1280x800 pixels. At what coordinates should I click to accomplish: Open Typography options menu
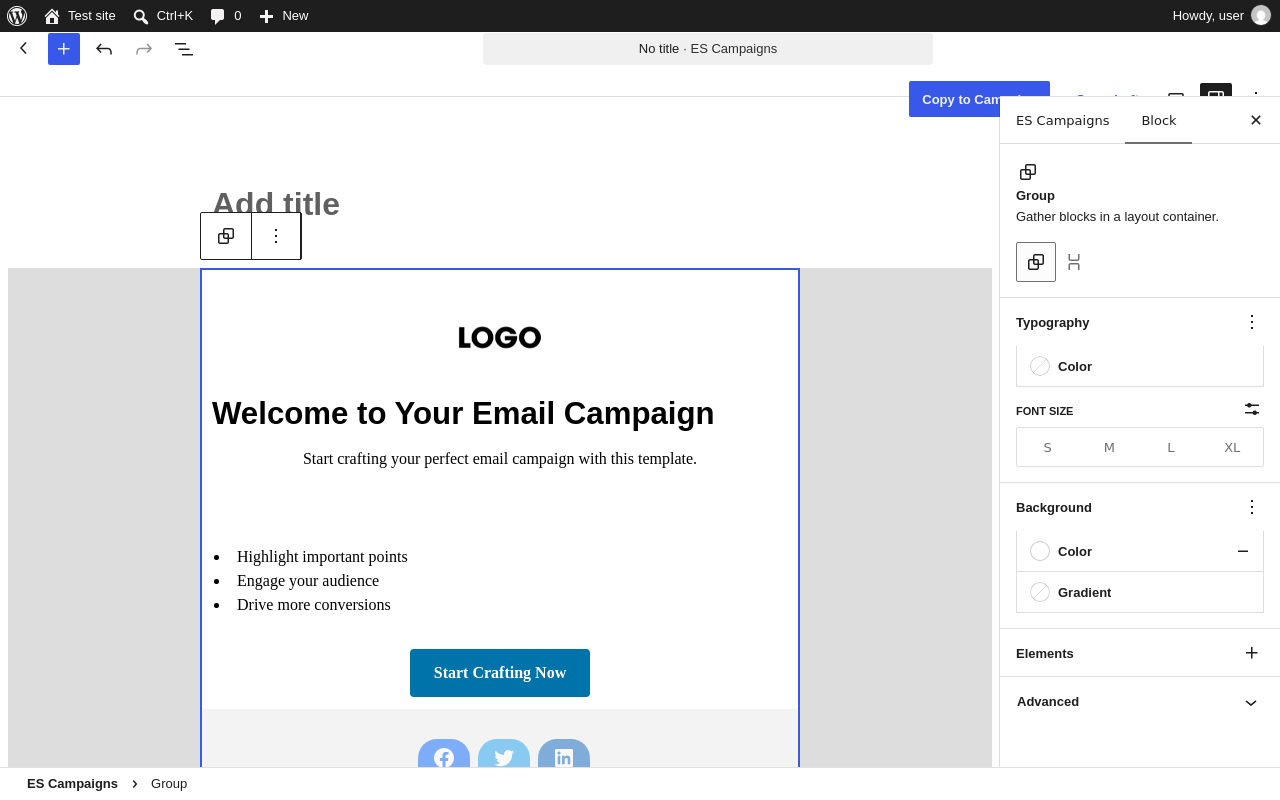click(1252, 322)
